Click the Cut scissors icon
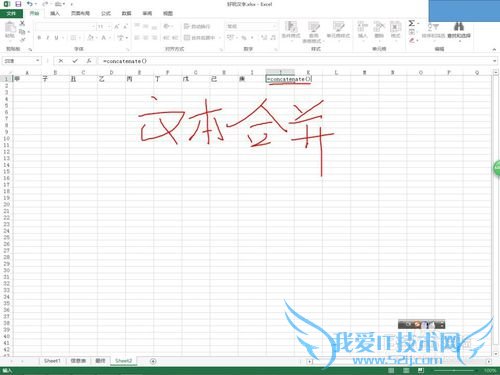The image size is (500, 375). (22, 23)
